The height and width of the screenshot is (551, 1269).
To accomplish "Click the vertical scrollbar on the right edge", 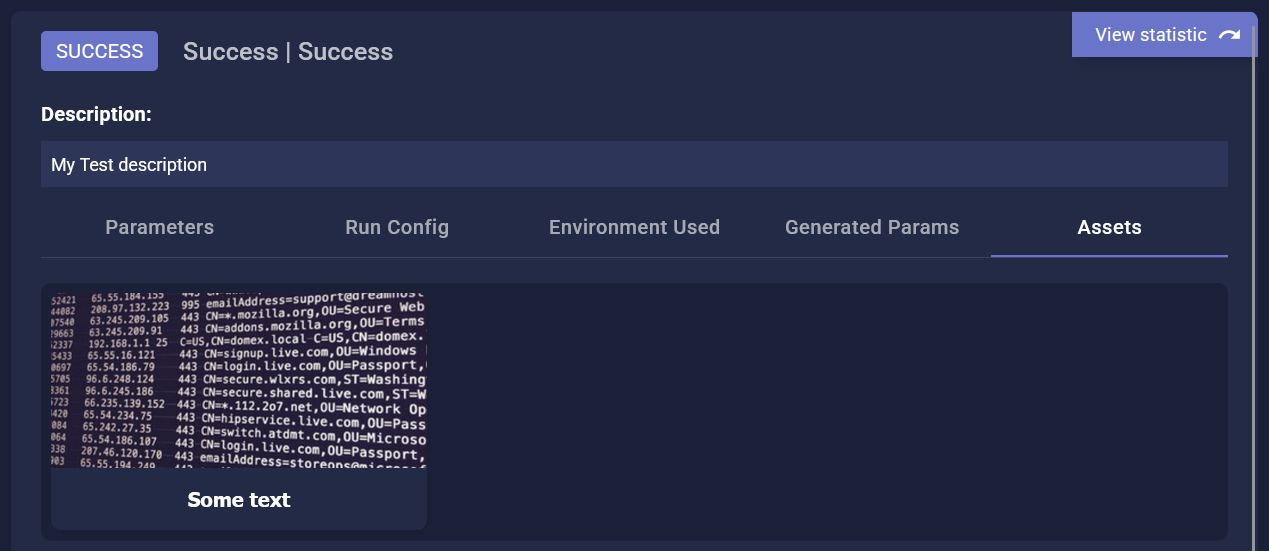I will point(1252,290).
